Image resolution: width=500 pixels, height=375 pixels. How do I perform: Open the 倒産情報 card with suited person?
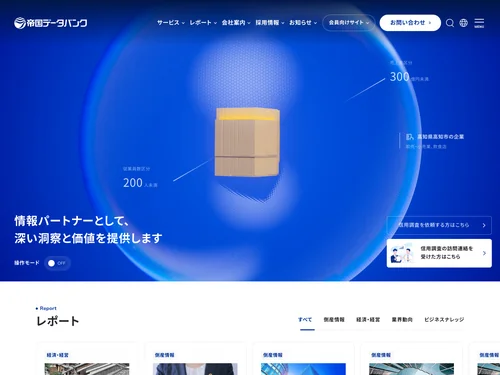click(195, 360)
